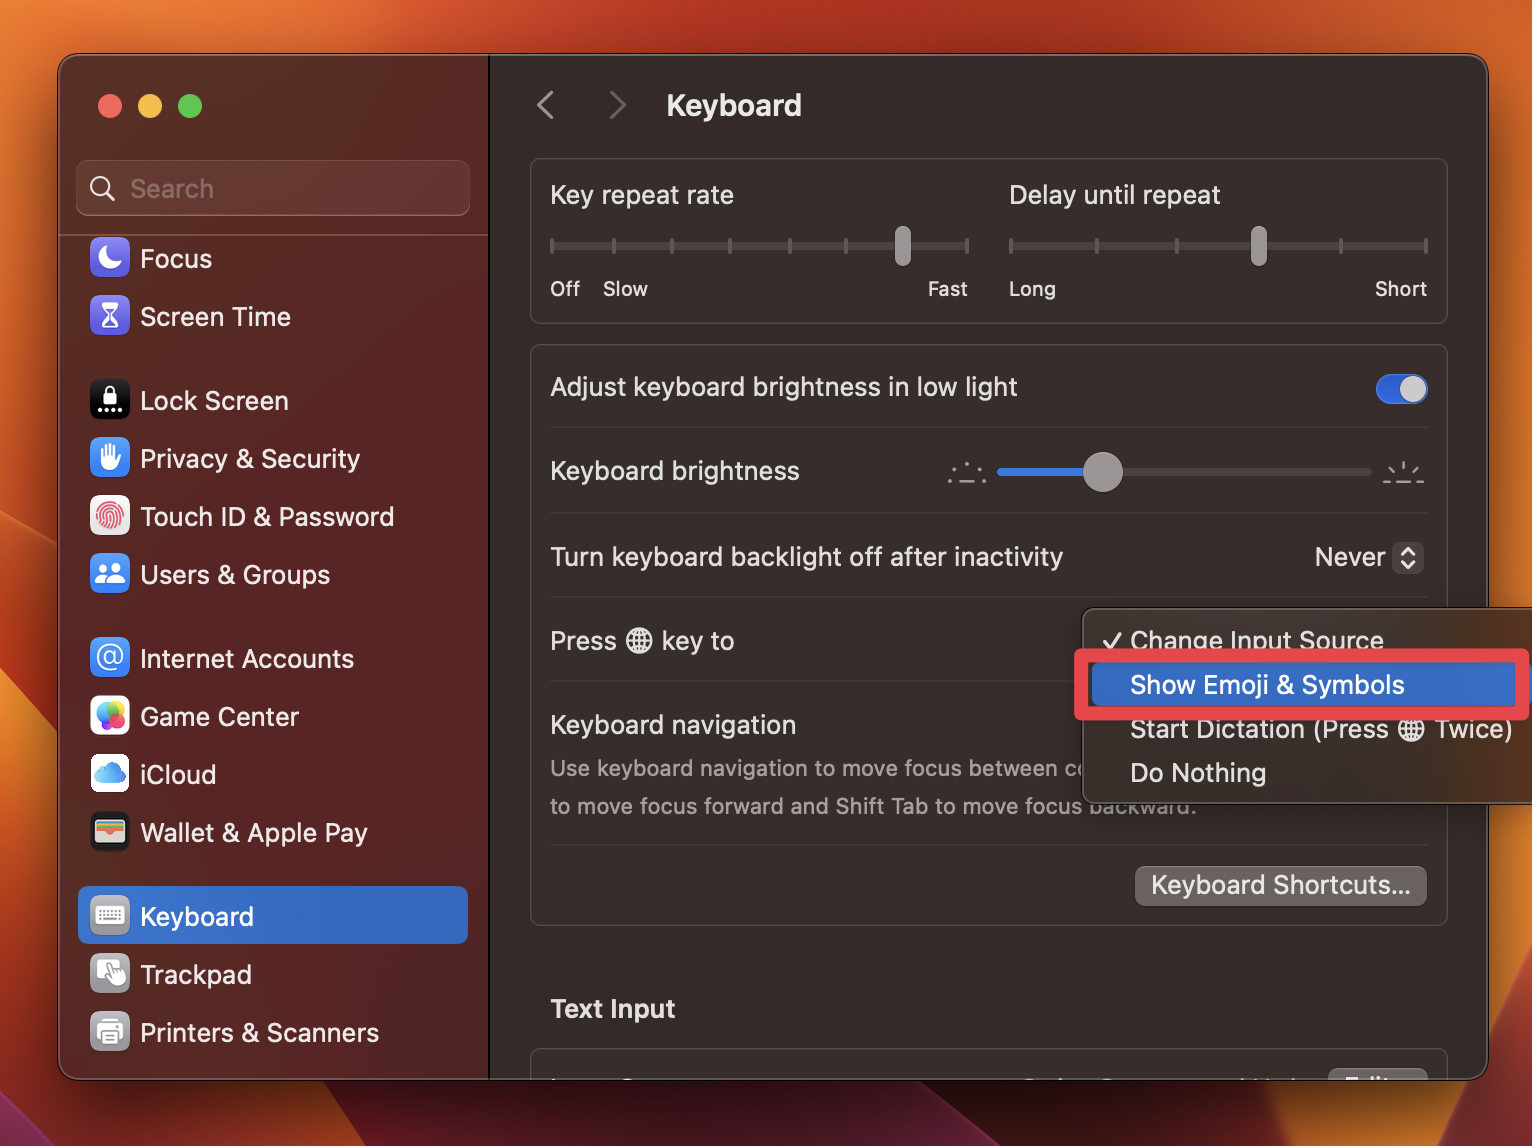1532x1146 pixels.
Task: Open Printers & Scanners settings
Action: [x=260, y=1032]
